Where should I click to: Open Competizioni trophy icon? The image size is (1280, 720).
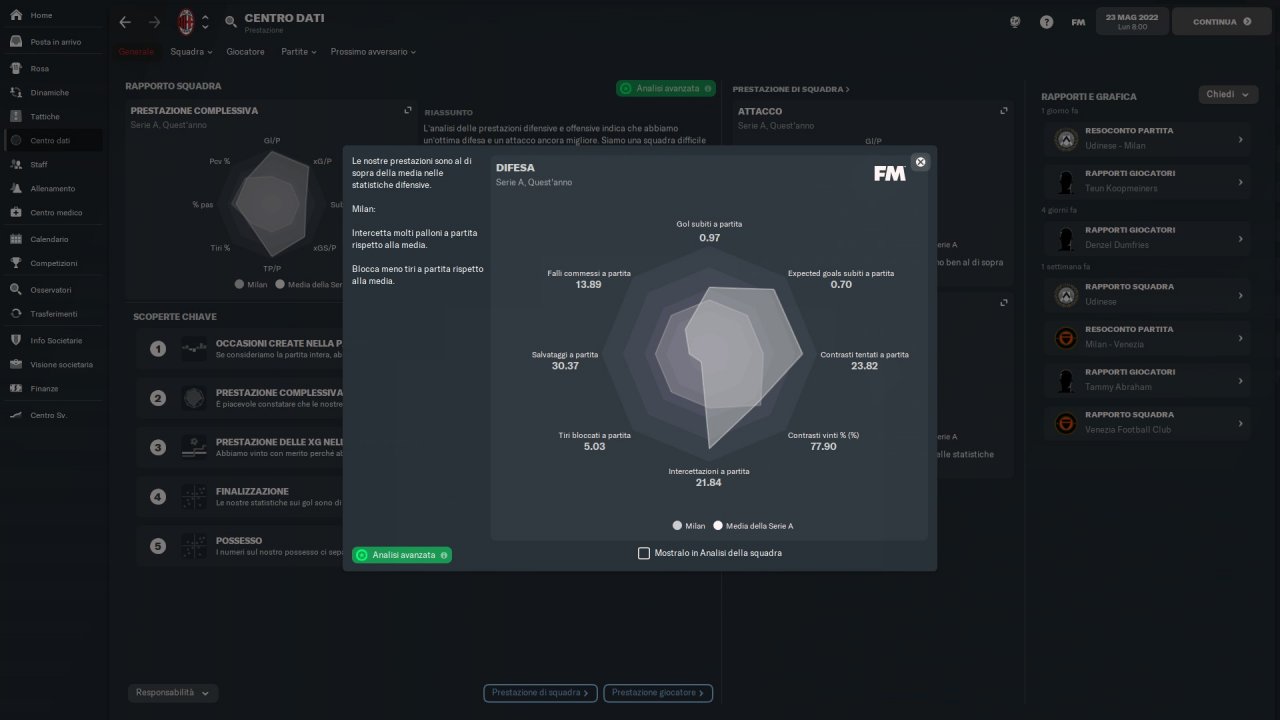[x=16, y=263]
